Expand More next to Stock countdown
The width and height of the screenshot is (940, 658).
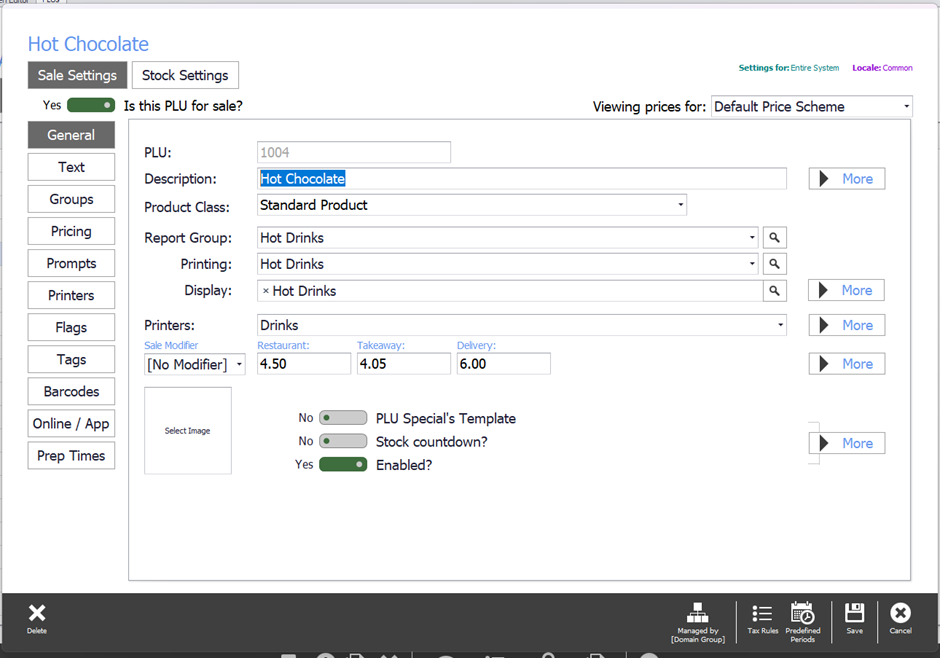pos(846,443)
